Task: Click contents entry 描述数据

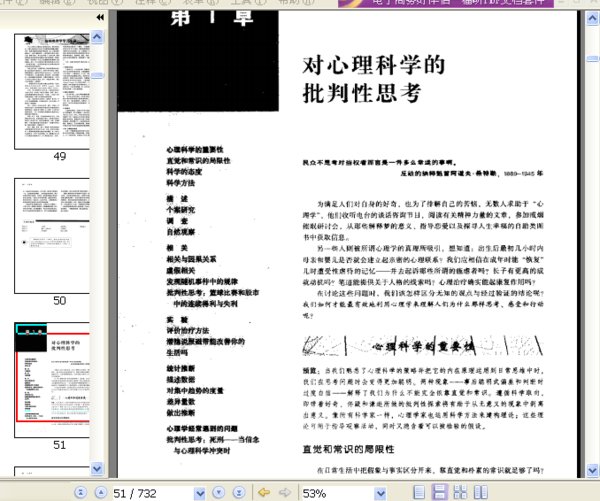Action: tap(181, 380)
